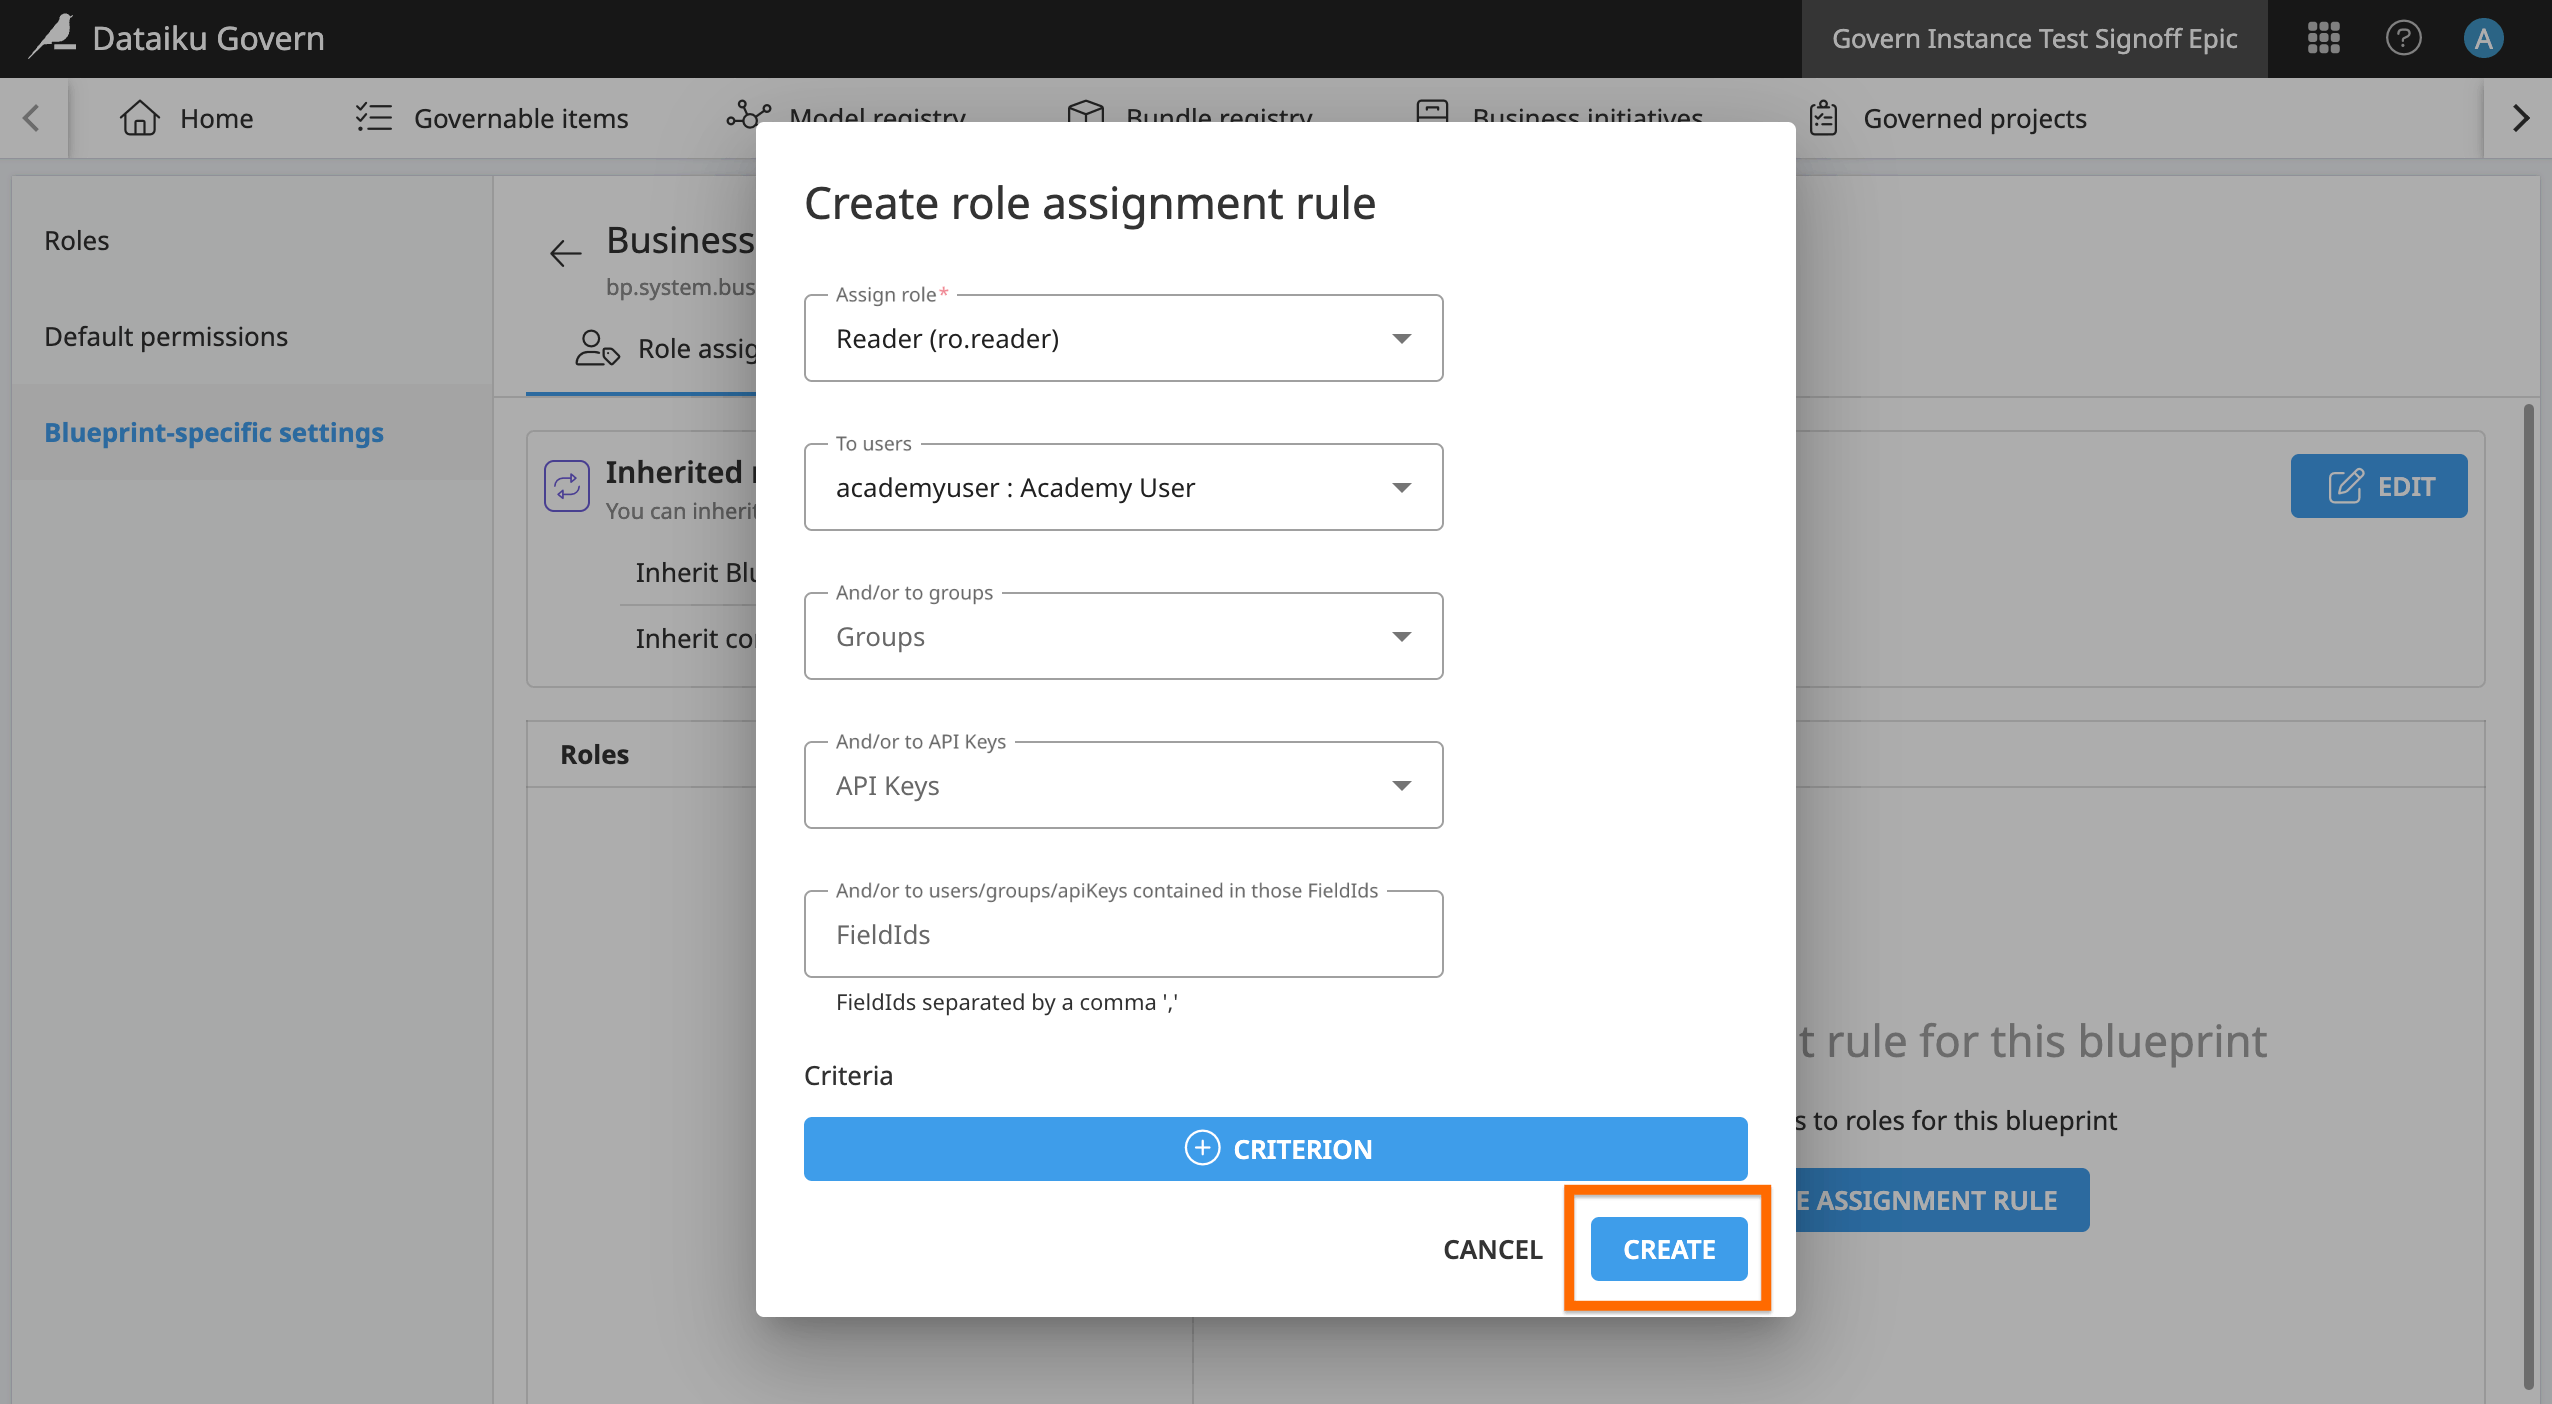This screenshot has height=1404, width=2552.
Task: Open Blueprint-specific settings section
Action: coord(252,432)
